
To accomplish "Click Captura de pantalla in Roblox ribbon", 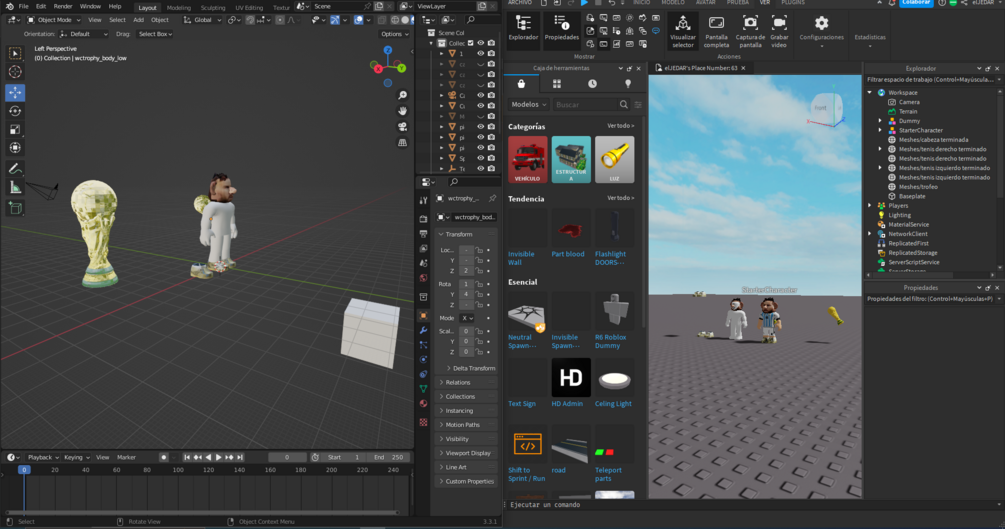I will pos(750,31).
